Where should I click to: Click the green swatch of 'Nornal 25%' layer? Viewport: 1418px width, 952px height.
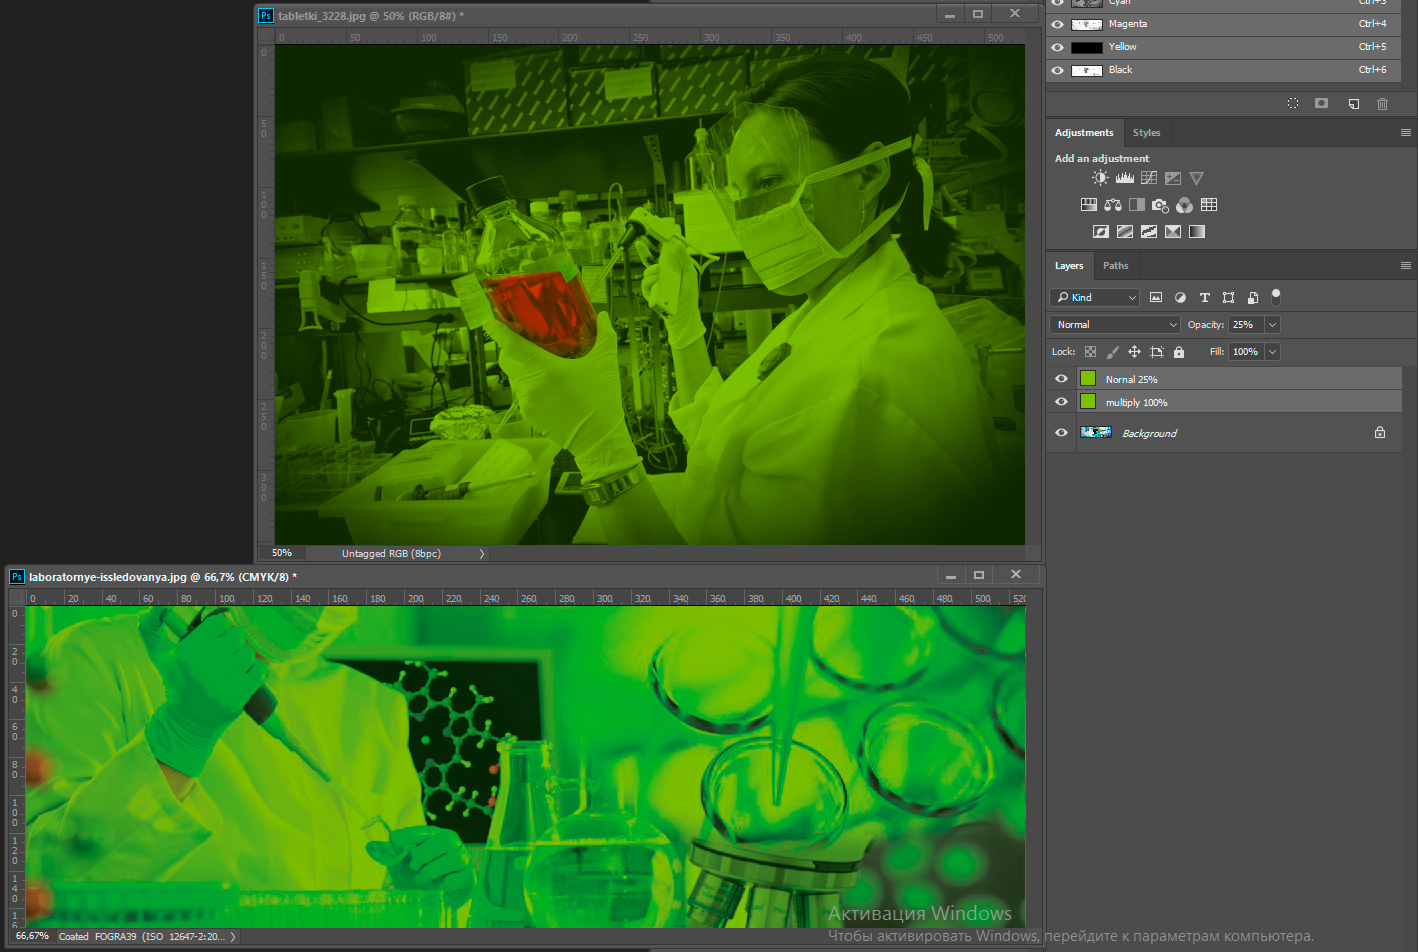(x=1088, y=378)
